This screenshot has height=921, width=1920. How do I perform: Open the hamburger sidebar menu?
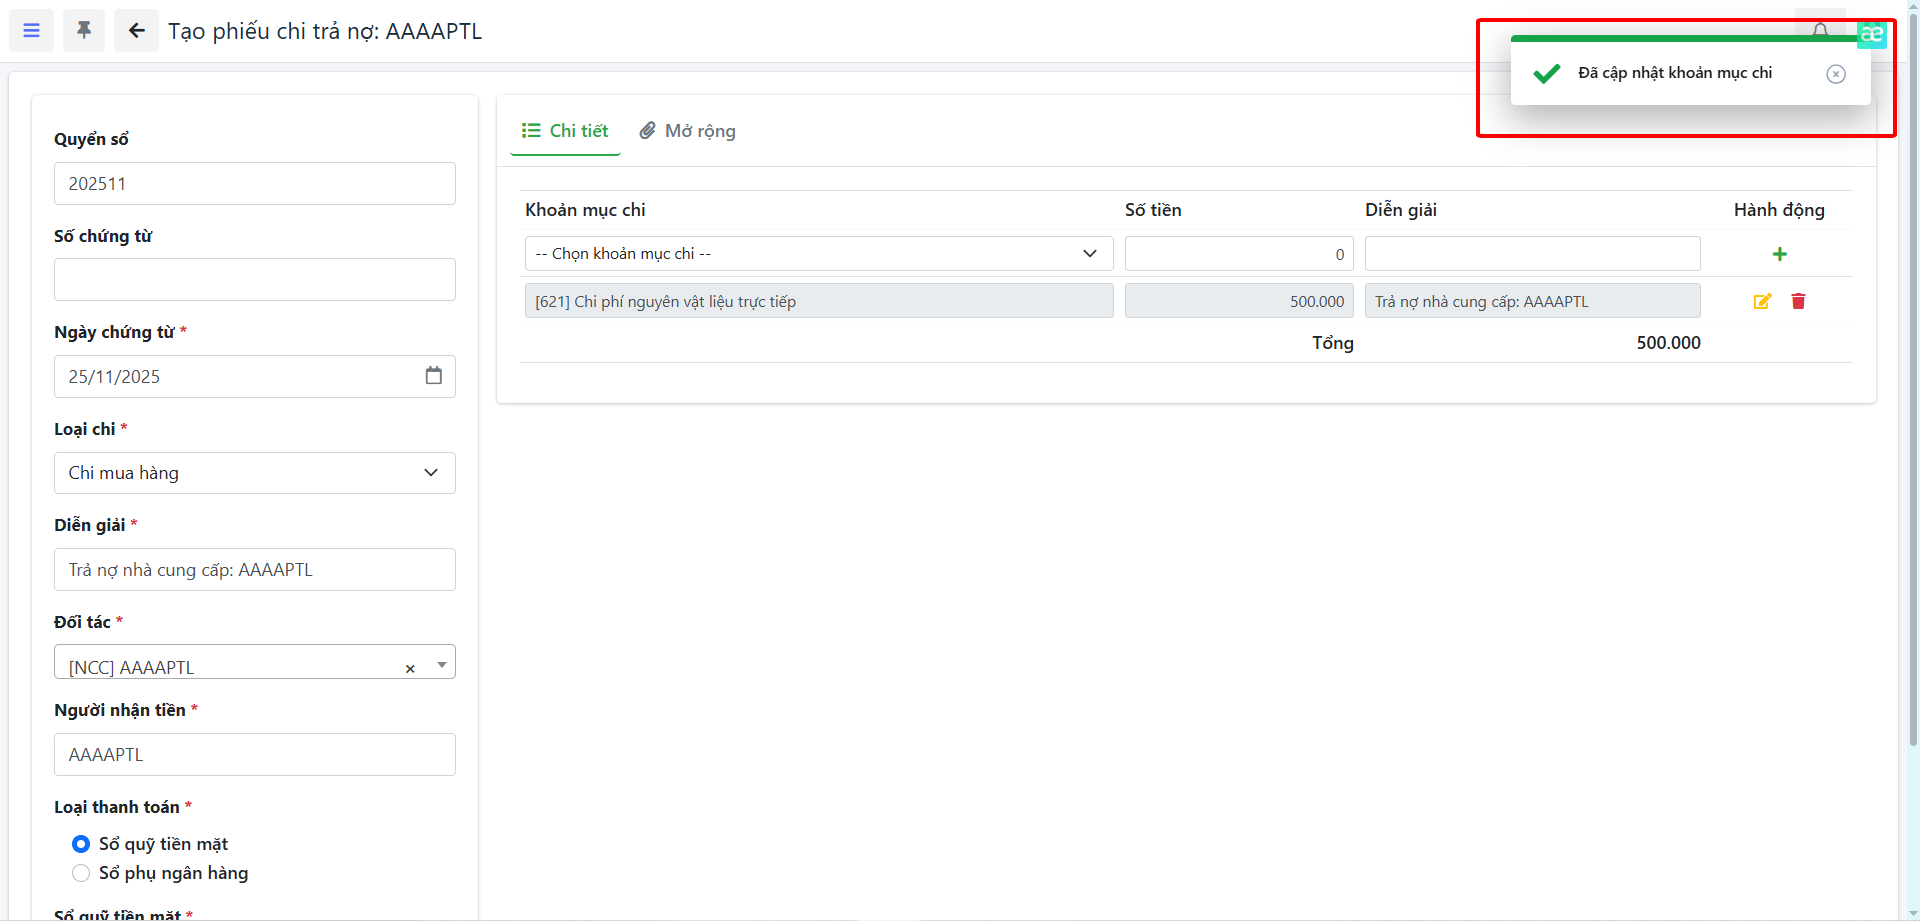tap(31, 31)
